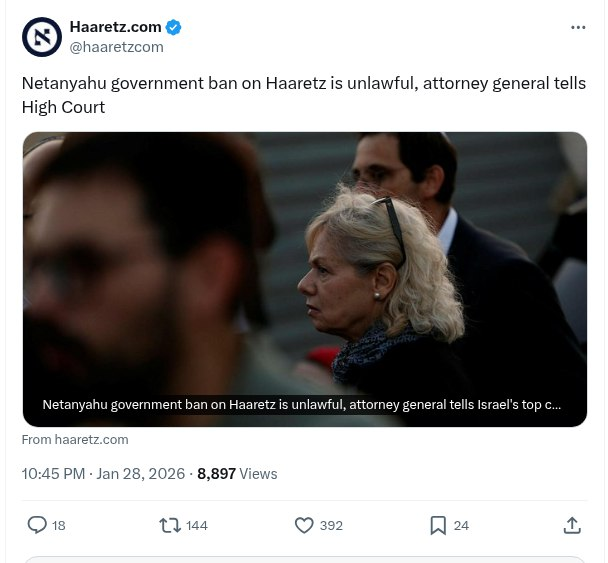Click the reply speech bubble icon
Screen dimensions: 608x563
[x=37, y=525]
